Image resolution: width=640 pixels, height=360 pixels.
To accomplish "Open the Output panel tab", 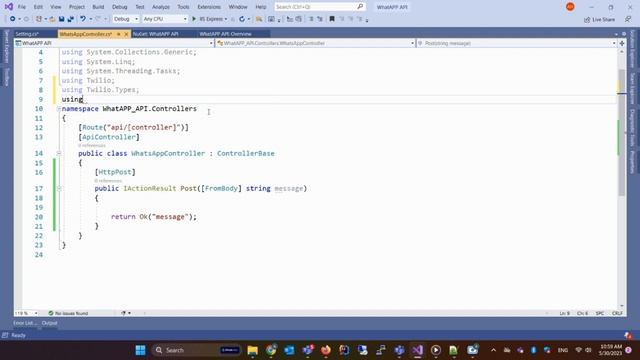I will pos(49,323).
